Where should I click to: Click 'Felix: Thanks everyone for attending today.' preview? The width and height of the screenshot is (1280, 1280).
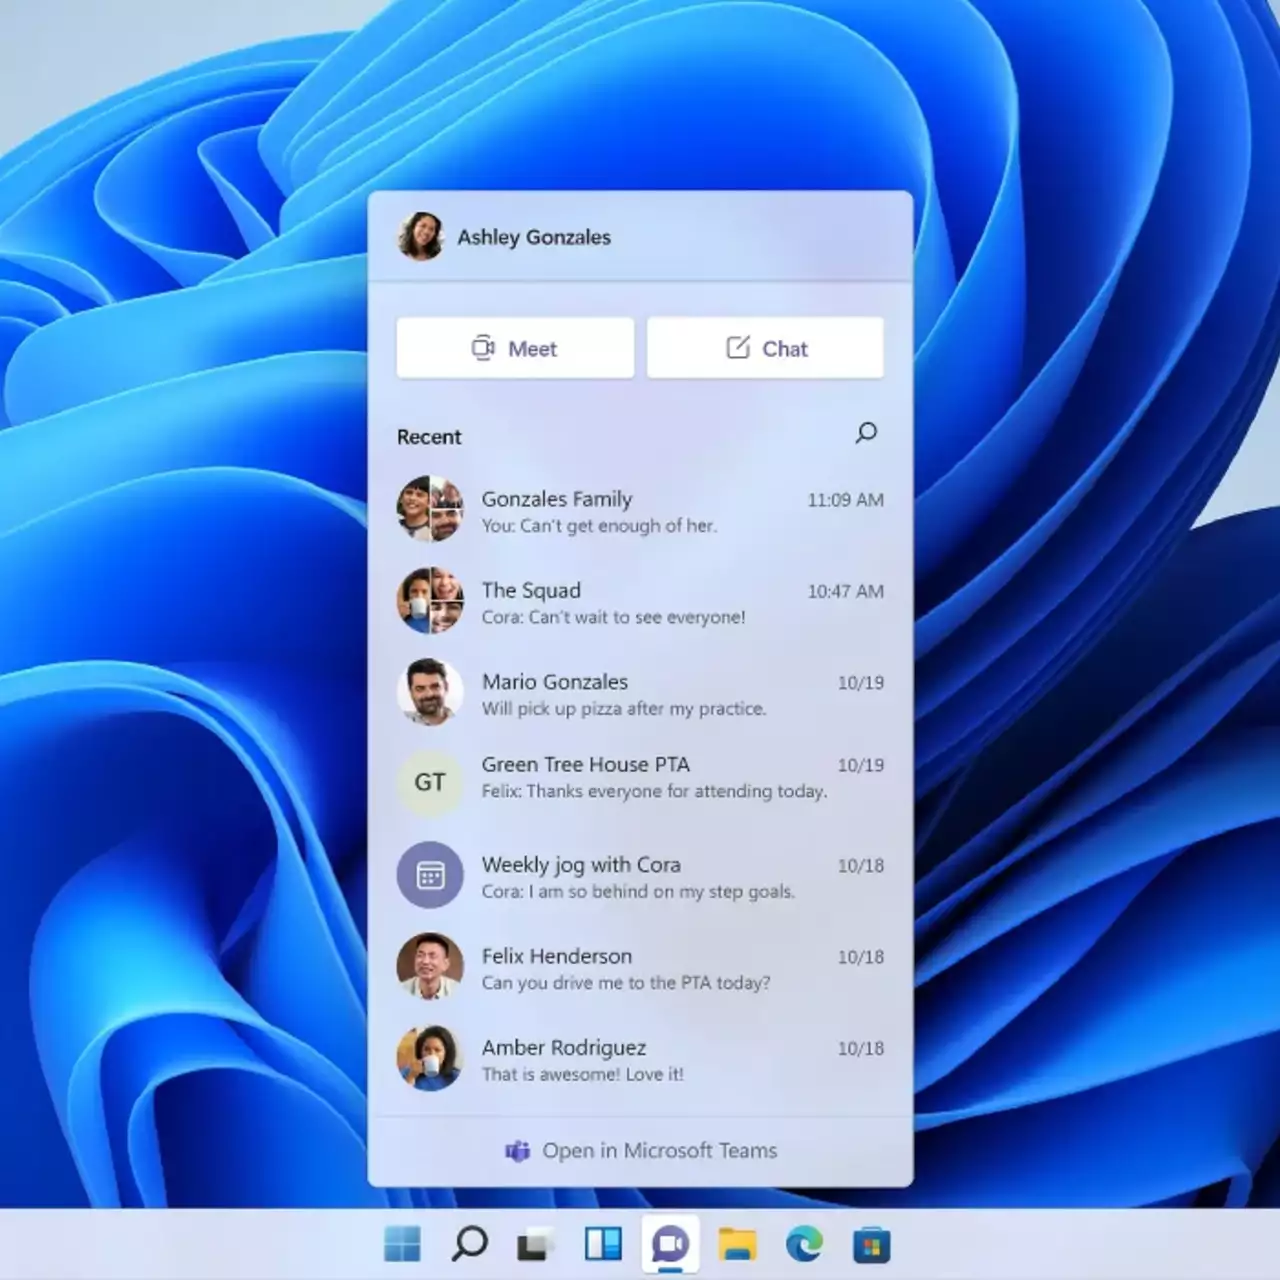point(654,791)
